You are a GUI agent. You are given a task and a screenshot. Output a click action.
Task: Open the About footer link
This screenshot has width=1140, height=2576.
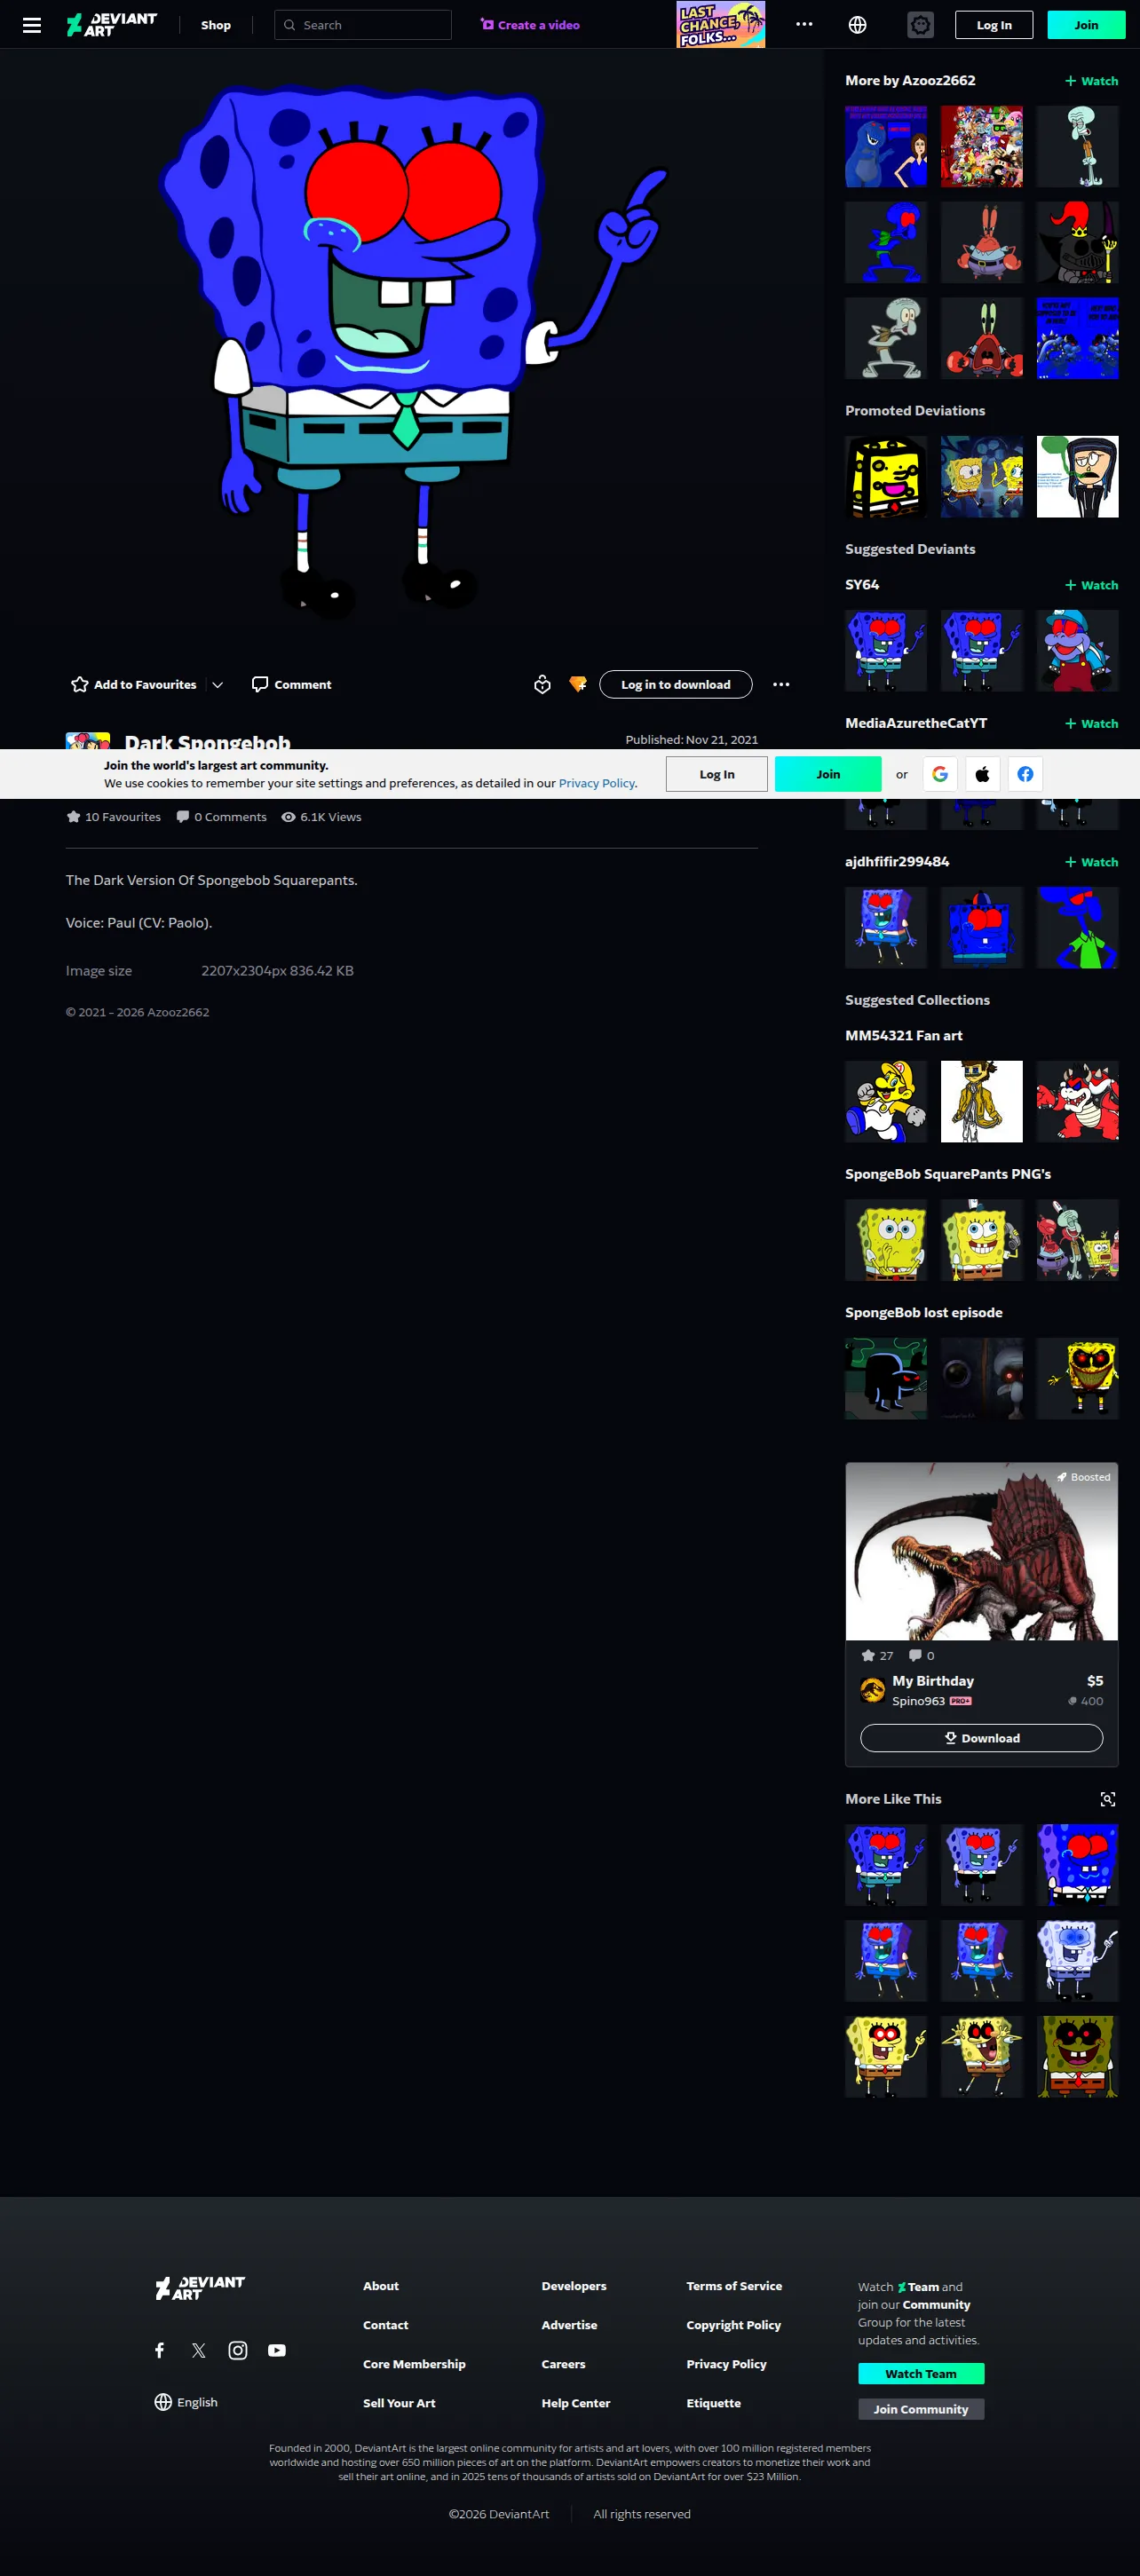pyautogui.click(x=381, y=2286)
